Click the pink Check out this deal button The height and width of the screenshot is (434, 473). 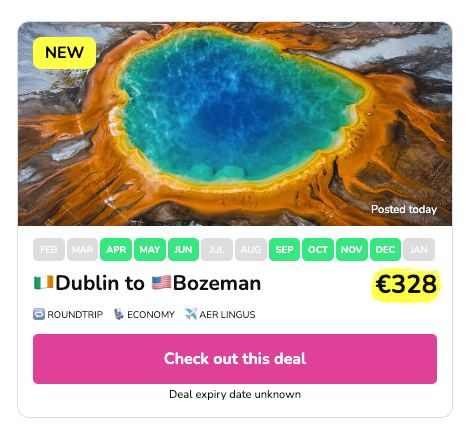point(235,359)
